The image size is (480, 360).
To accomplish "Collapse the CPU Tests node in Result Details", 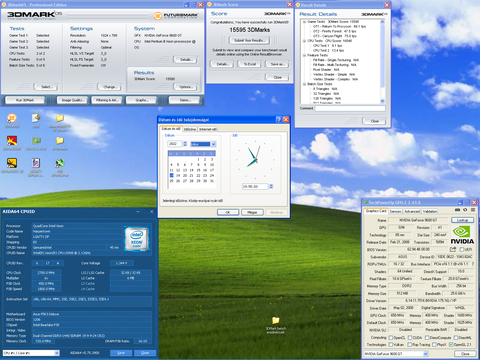I will [304, 41].
